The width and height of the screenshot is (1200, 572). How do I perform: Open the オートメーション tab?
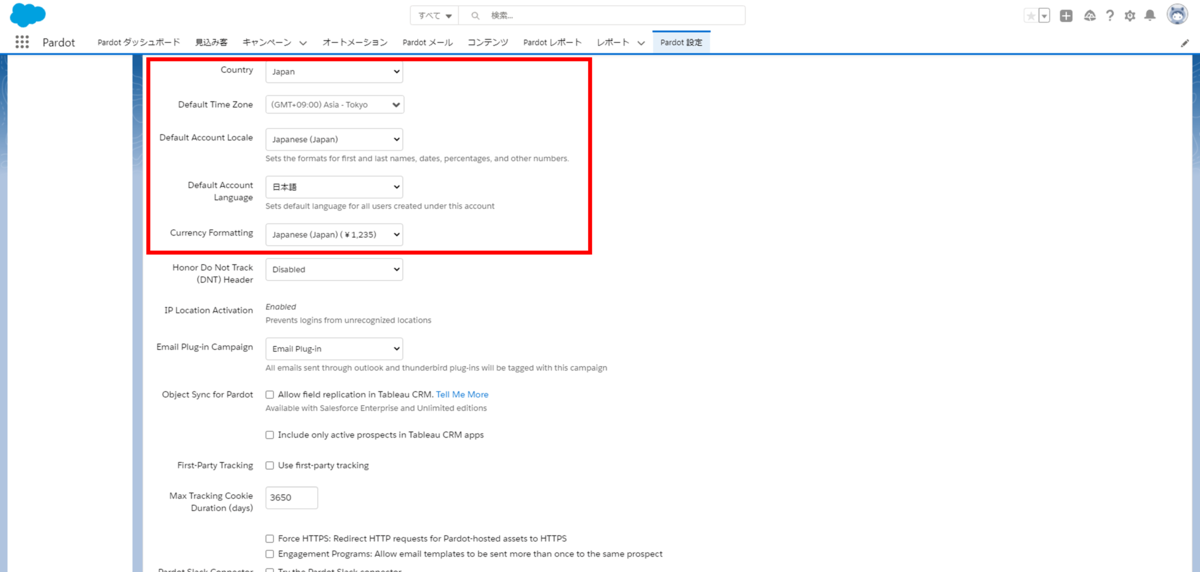click(355, 43)
